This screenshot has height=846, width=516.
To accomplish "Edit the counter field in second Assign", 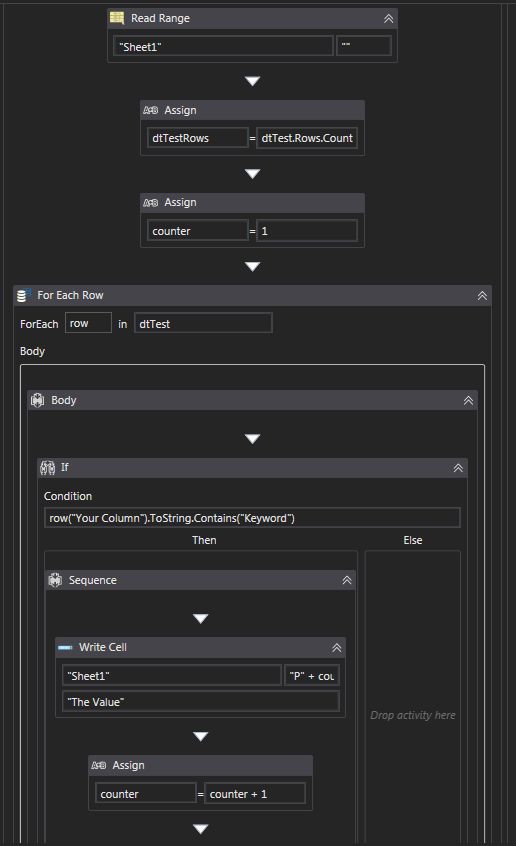I will (x=198, y=231).
